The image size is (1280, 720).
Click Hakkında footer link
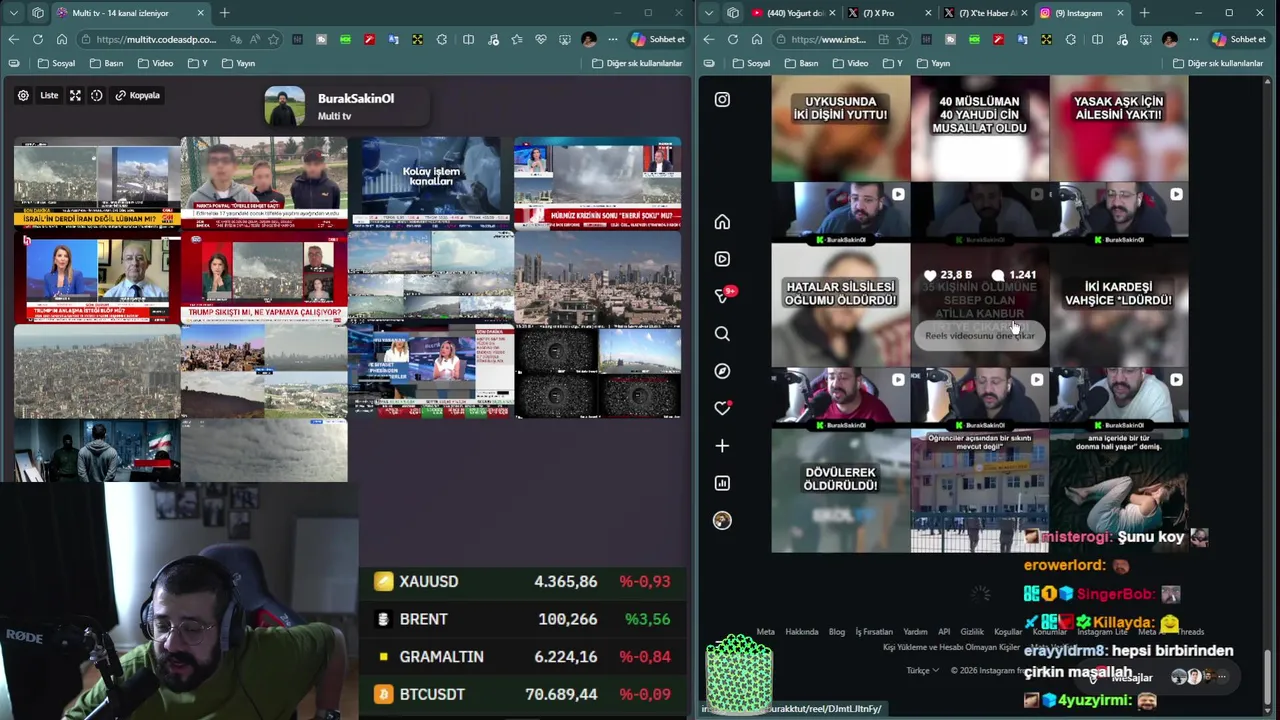point(801,632)
